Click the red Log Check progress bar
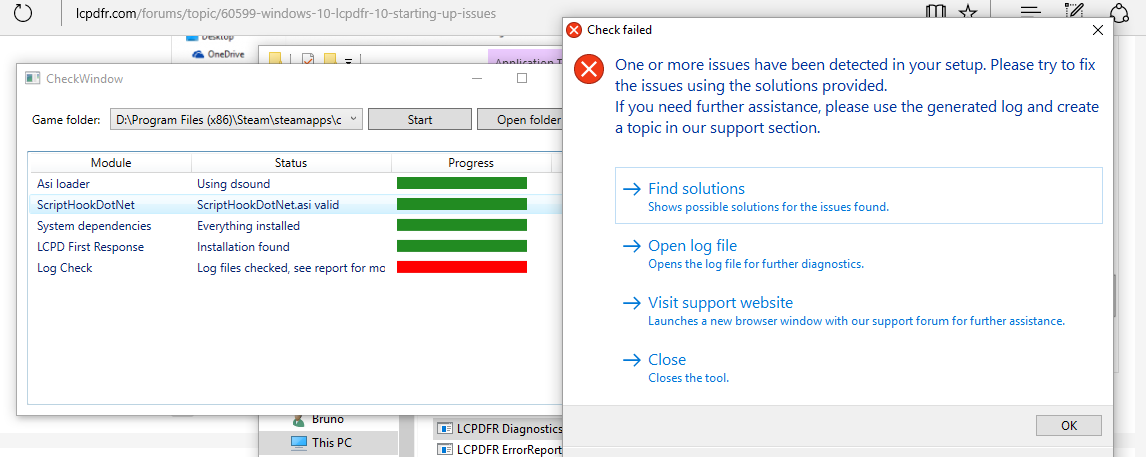 462,268
